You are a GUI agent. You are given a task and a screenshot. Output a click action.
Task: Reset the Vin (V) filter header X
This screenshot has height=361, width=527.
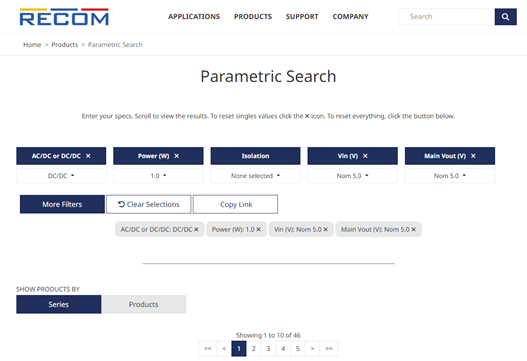click(365, 156)
